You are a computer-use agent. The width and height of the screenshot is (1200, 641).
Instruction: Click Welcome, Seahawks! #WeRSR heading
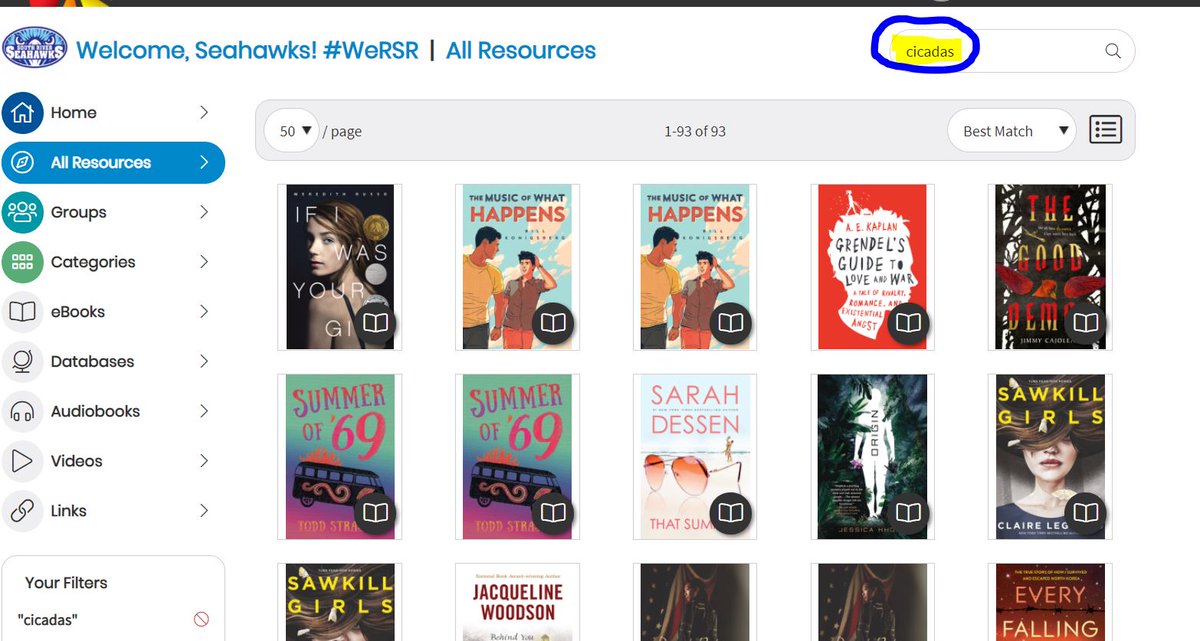[249, 50]
